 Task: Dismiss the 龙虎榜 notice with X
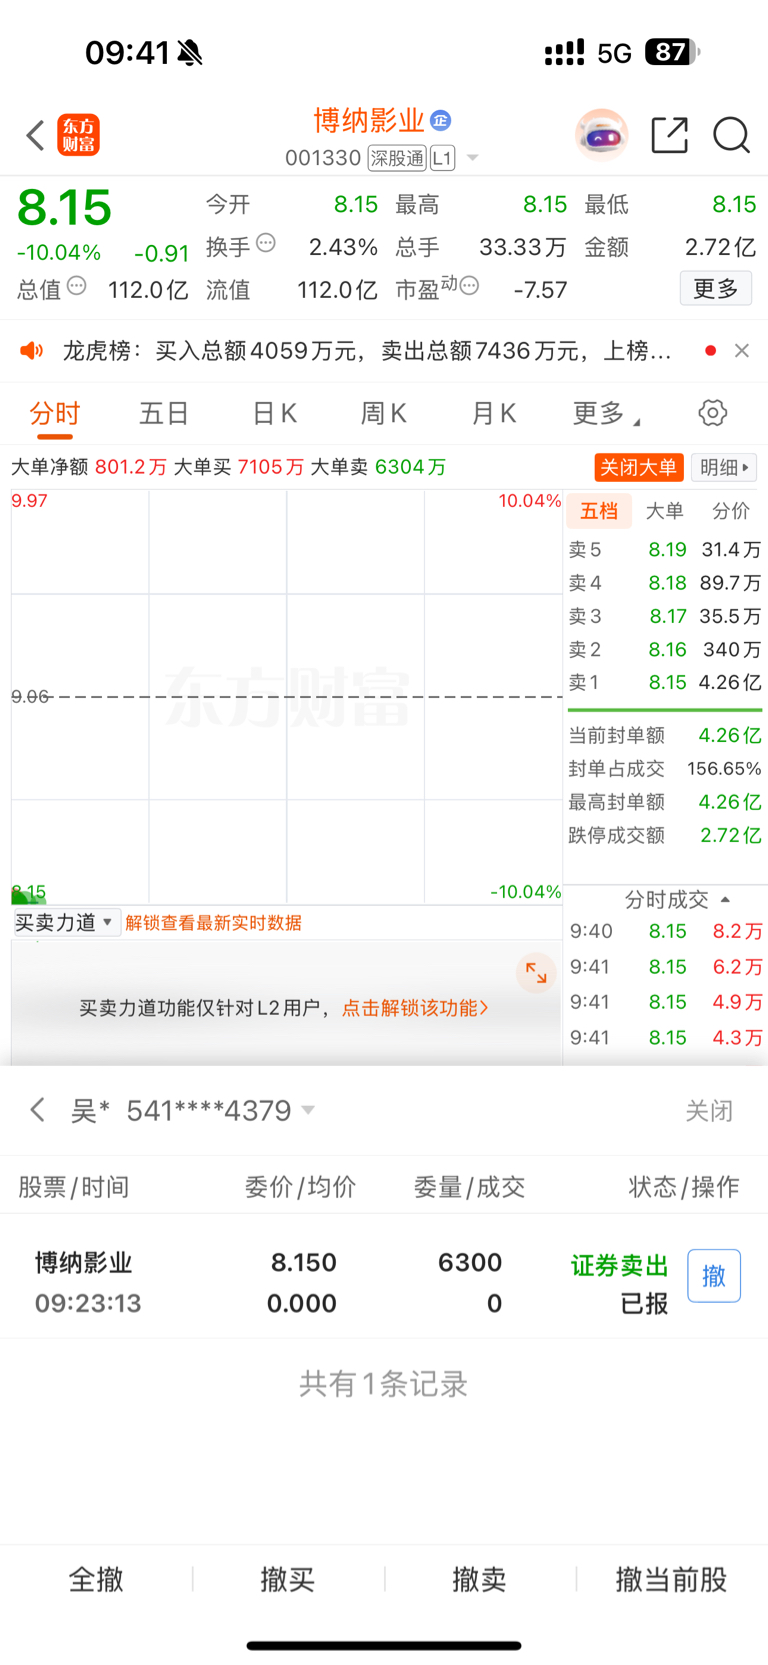click(742, 350)
